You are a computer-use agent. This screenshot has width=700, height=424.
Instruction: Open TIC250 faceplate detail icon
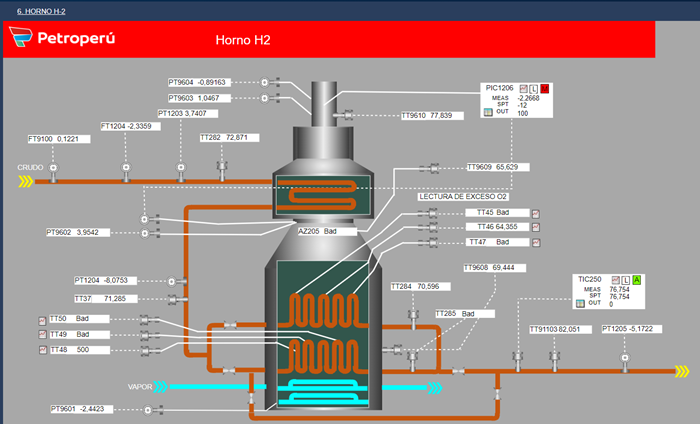pos(580,303)
